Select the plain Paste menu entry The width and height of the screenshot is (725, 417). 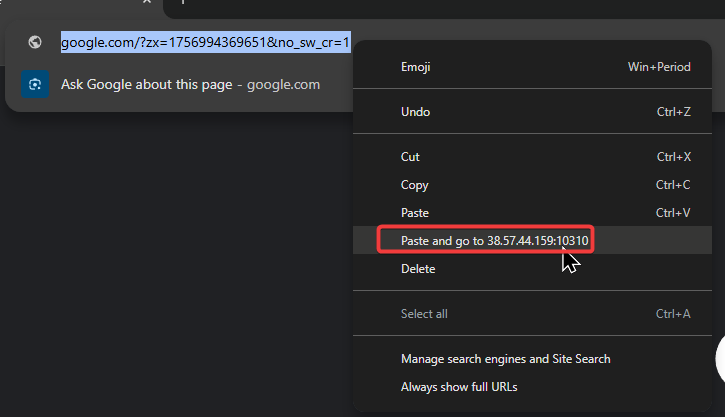(x=532, y=213)
